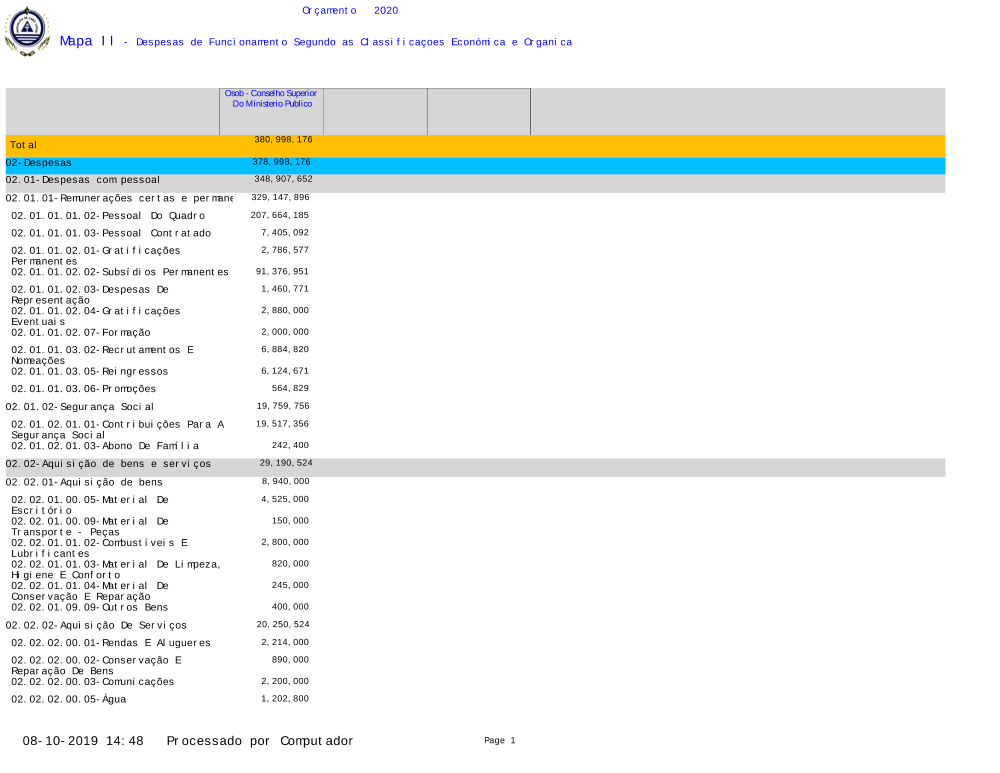
Task: Select the orange Total row
Action: pos(475,145)
